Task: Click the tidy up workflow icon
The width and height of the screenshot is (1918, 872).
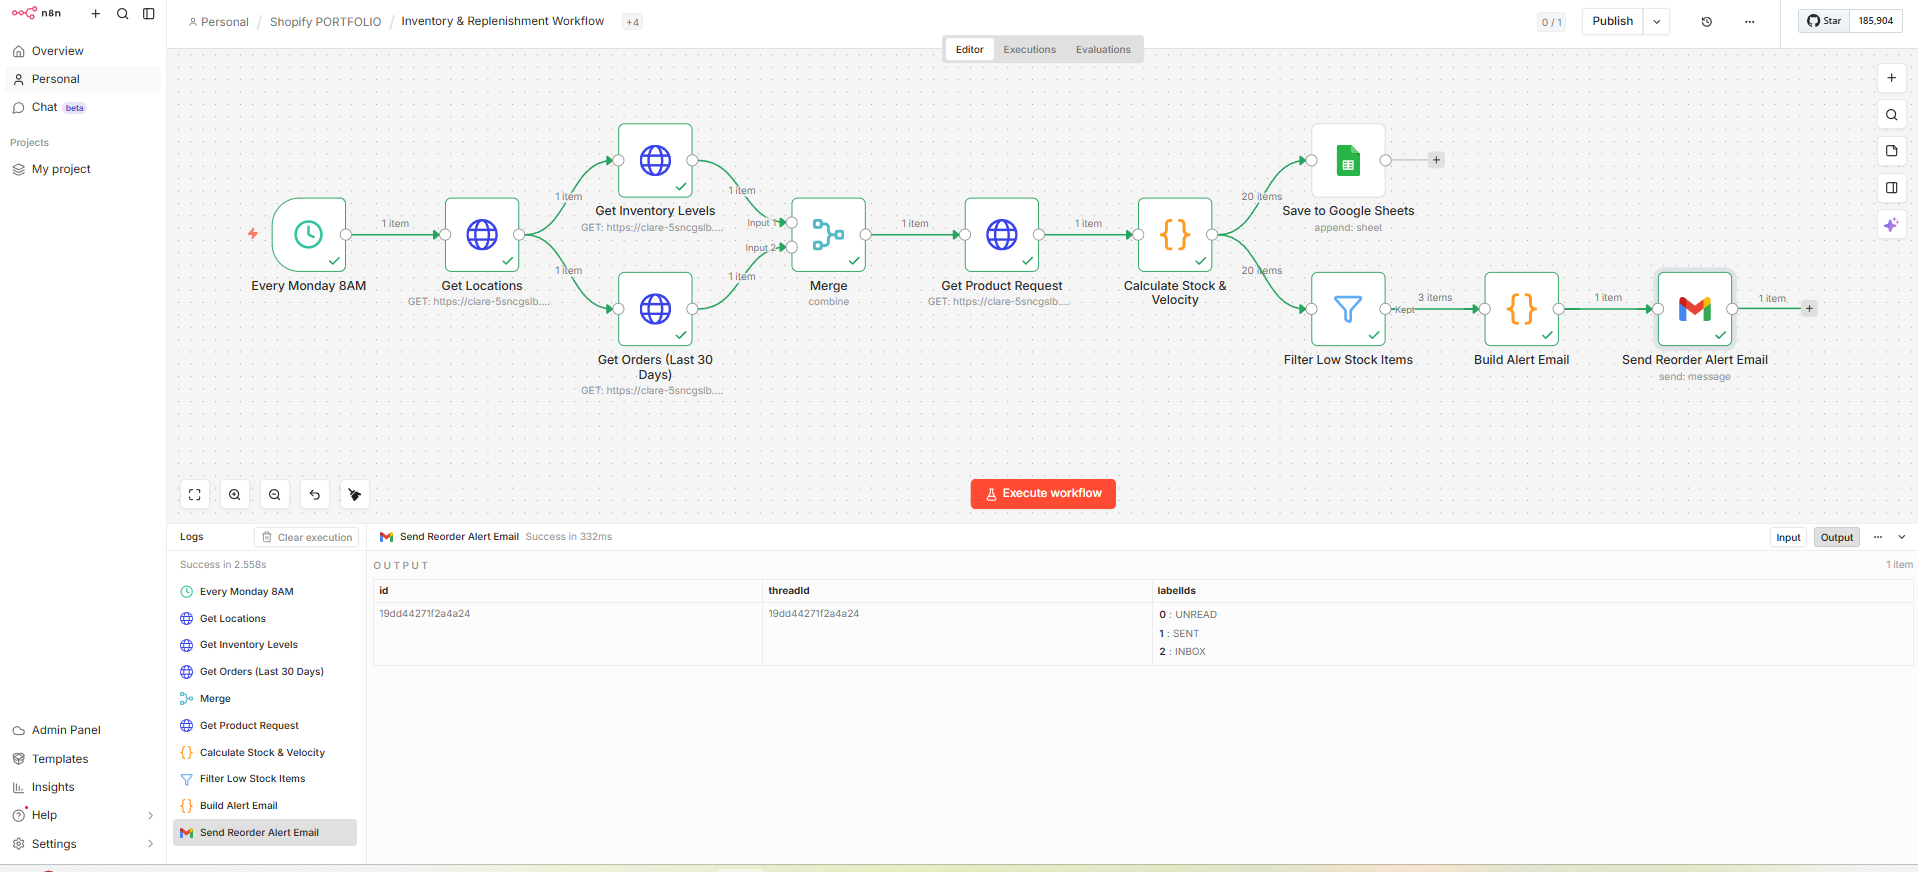Action: coord(355,495)
